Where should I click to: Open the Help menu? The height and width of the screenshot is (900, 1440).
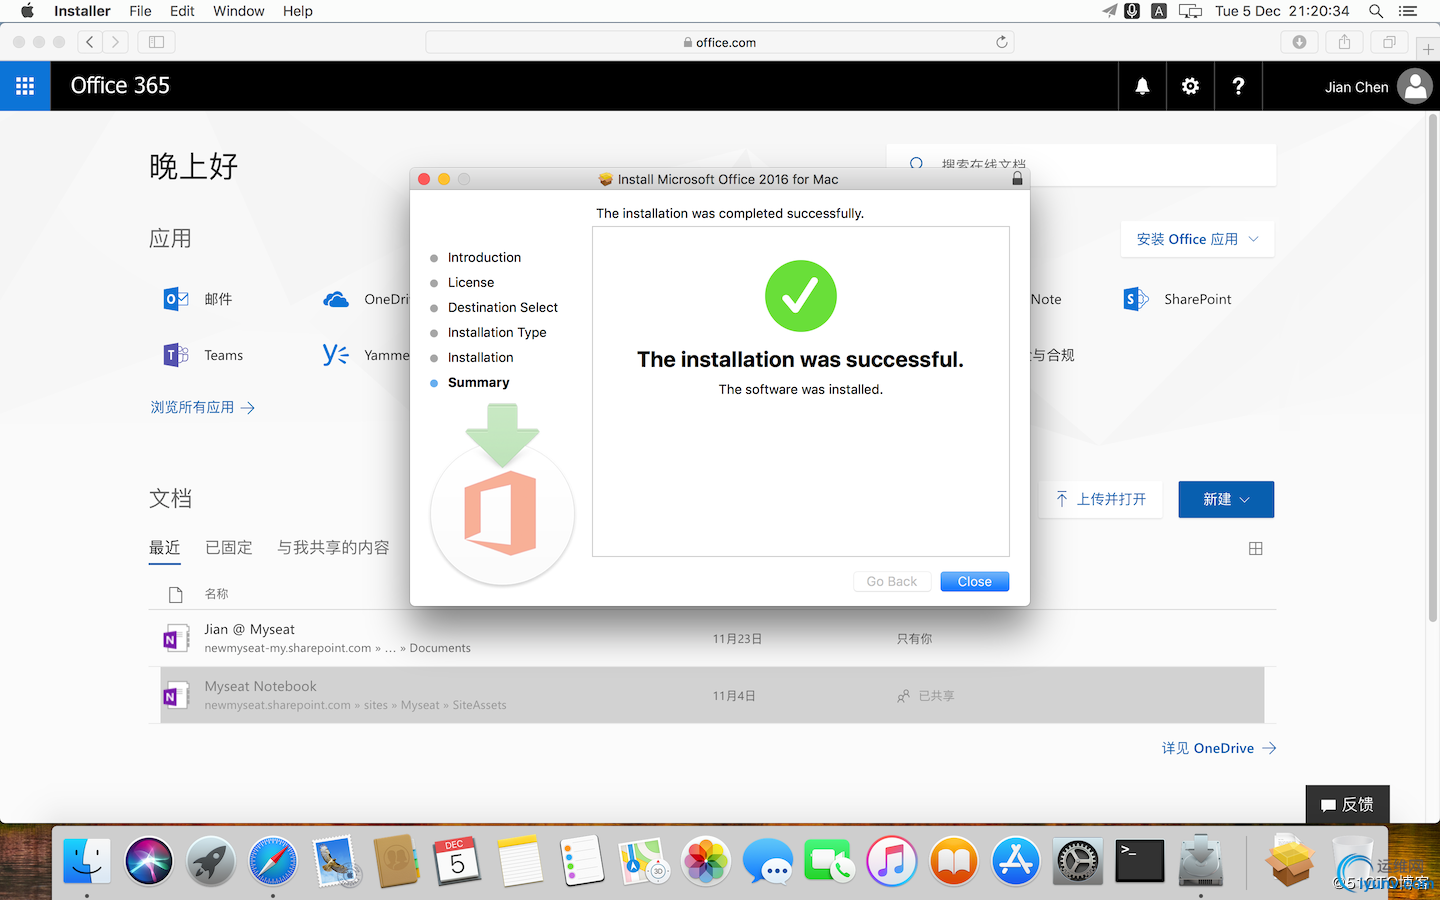coord(298,11)
